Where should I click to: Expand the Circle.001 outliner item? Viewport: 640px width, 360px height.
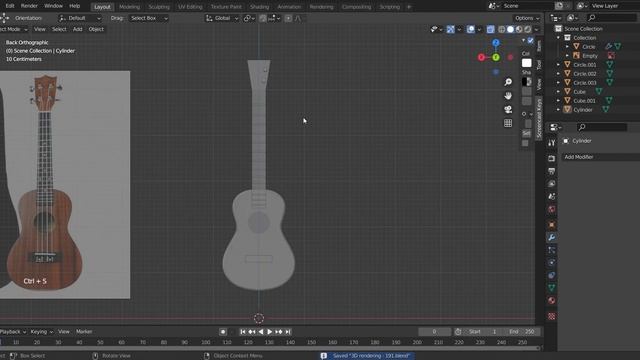pos(558,64)
